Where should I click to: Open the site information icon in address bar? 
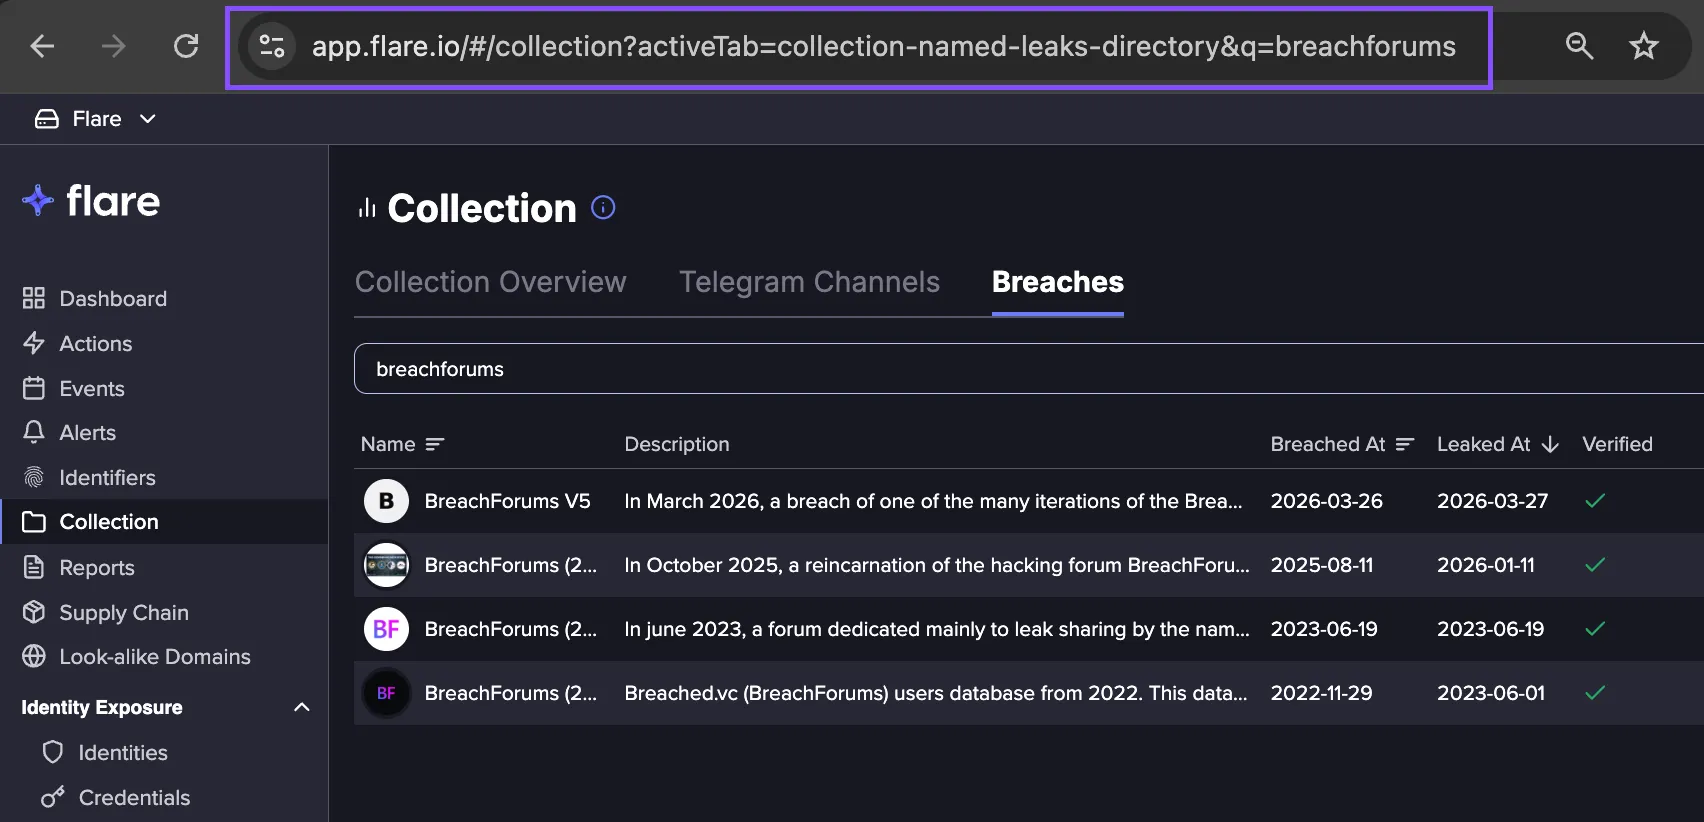coord(272,46)
